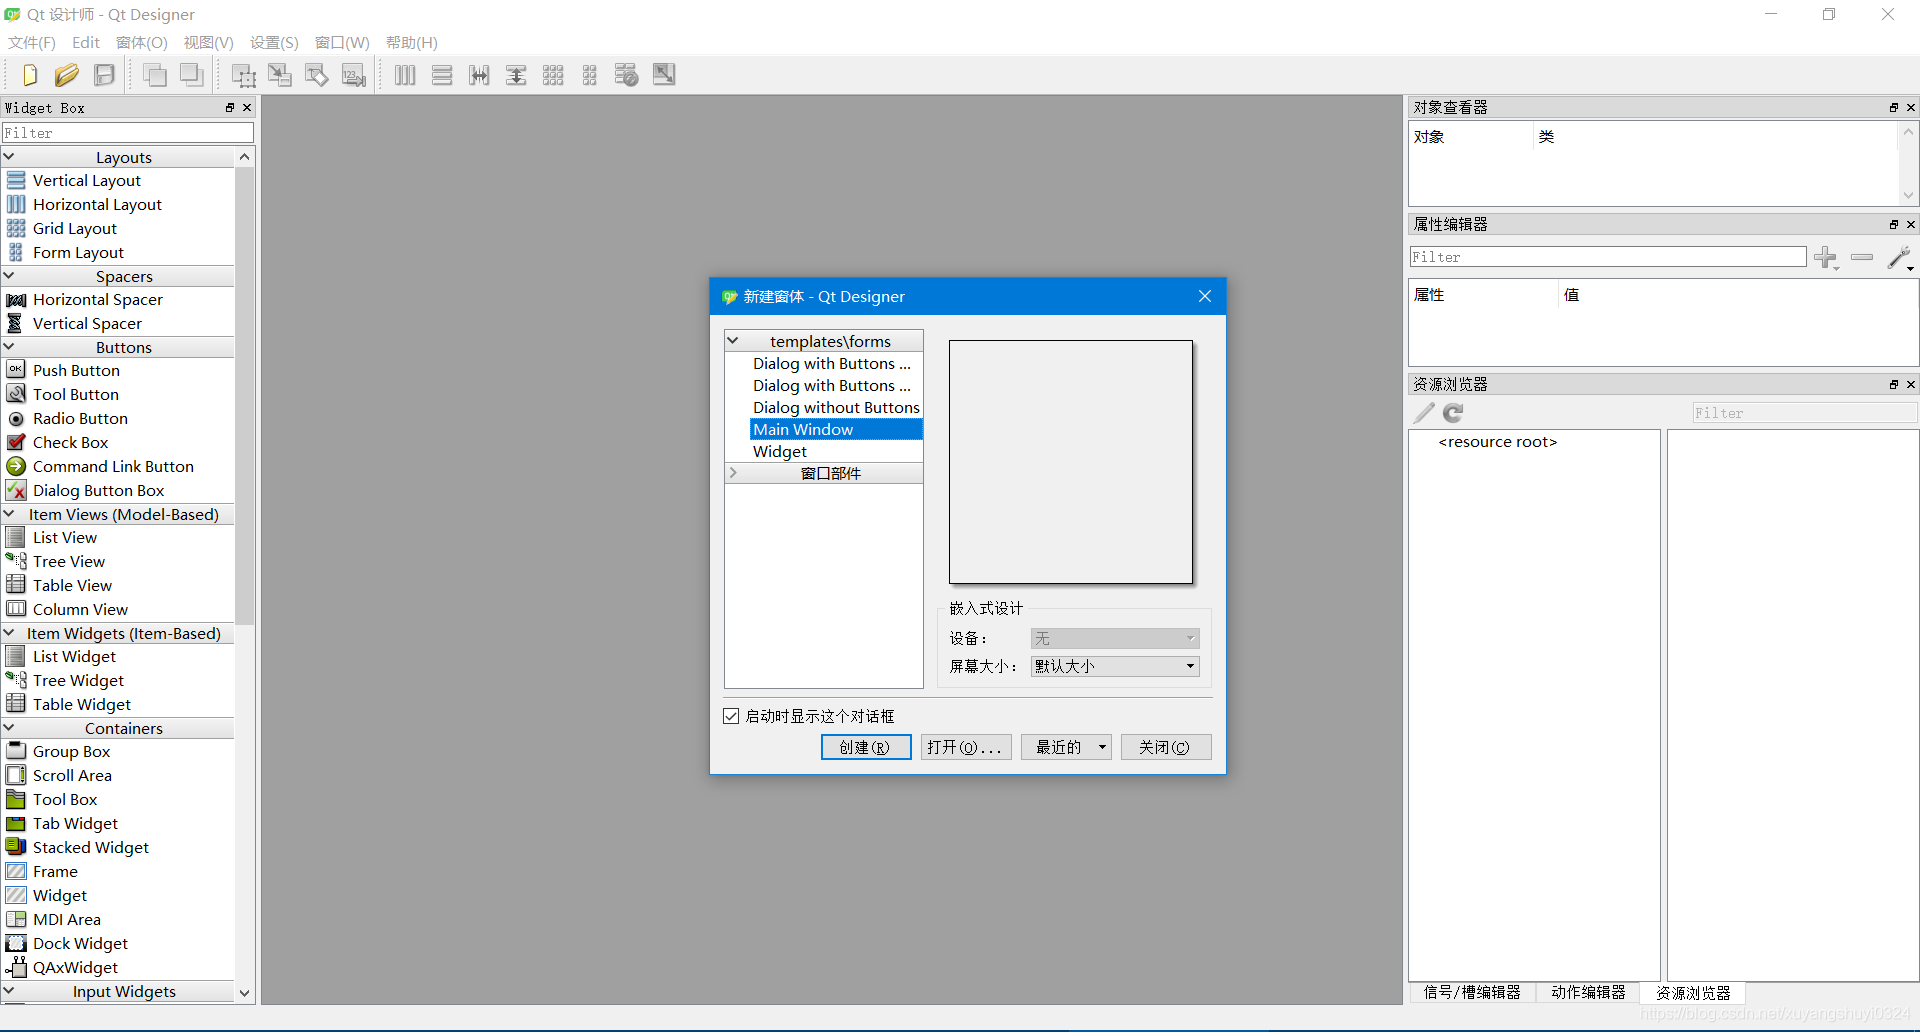1920x1032 pixels.
Task: Collapse the Layouts category in Widget Box
Action: (9, 157)
